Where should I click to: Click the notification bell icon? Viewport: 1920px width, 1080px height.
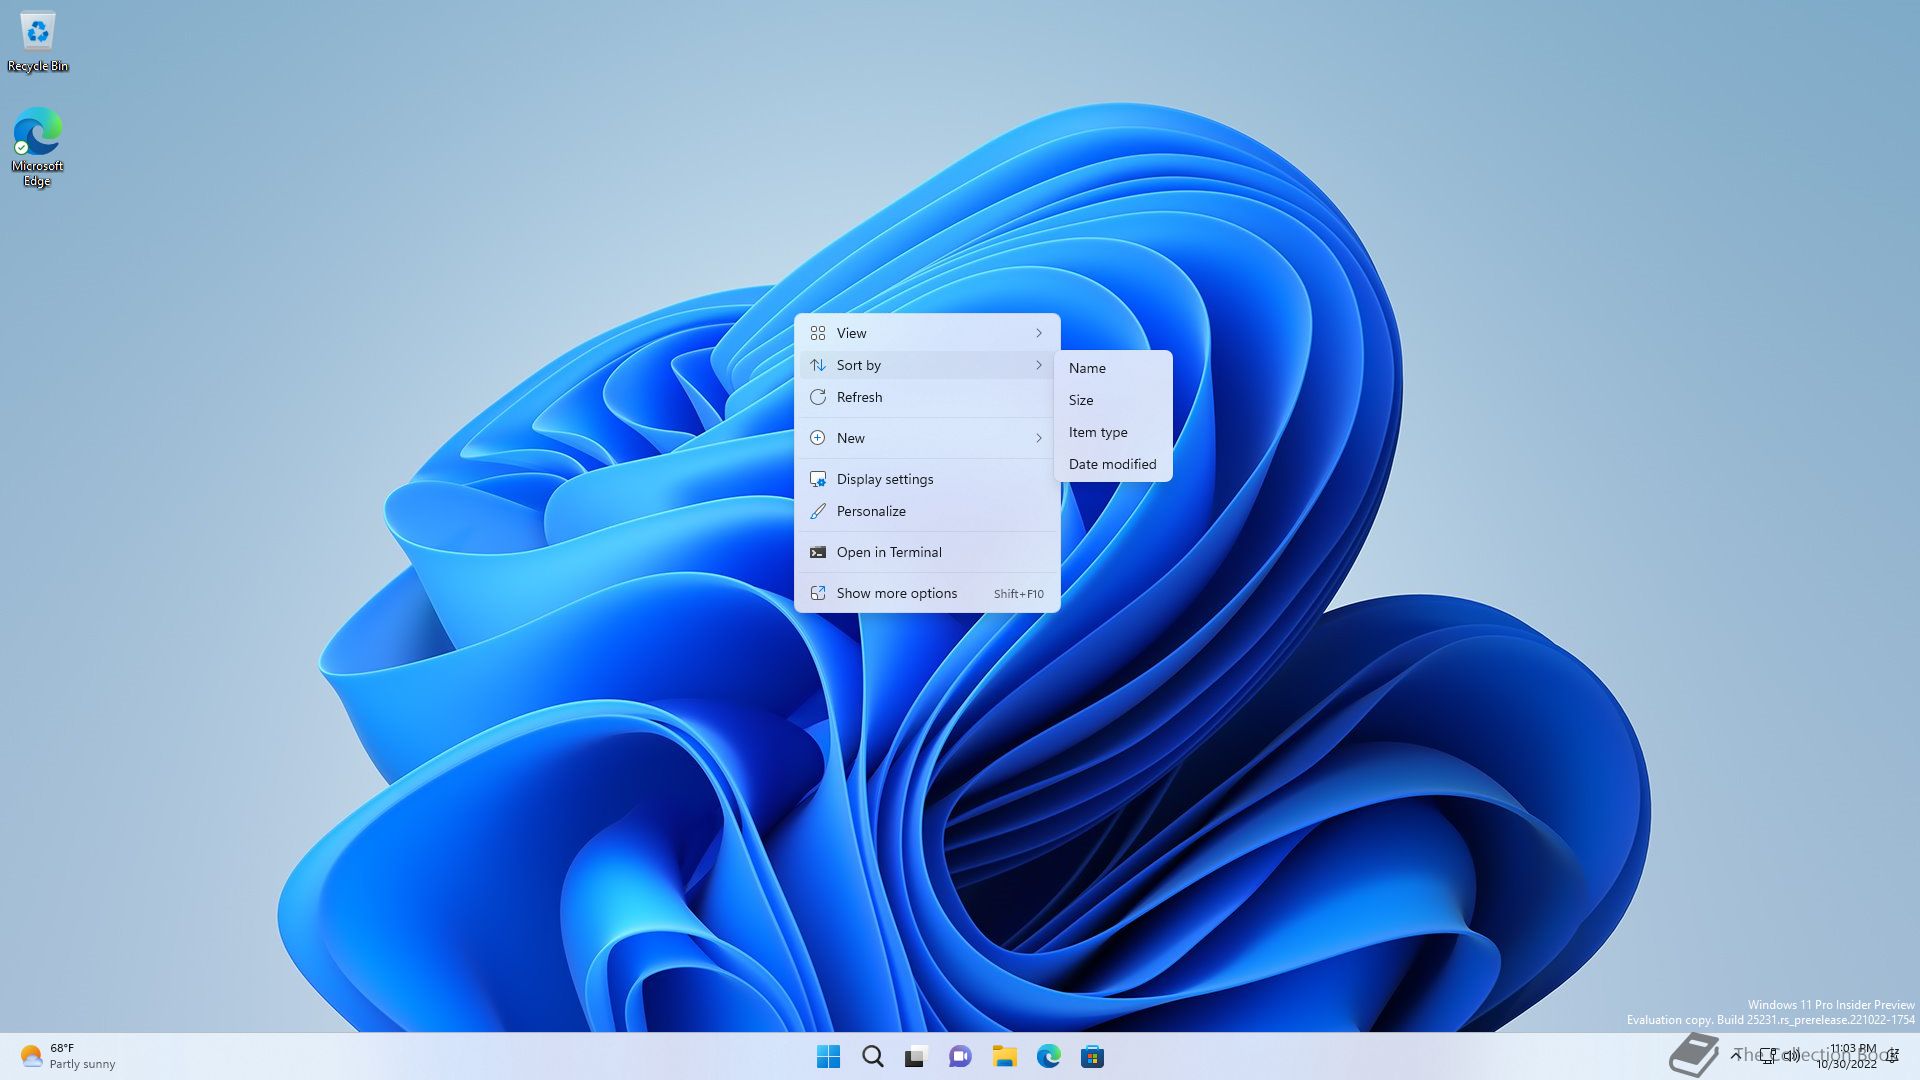pyautogui.click(x=1893, y=1056)
